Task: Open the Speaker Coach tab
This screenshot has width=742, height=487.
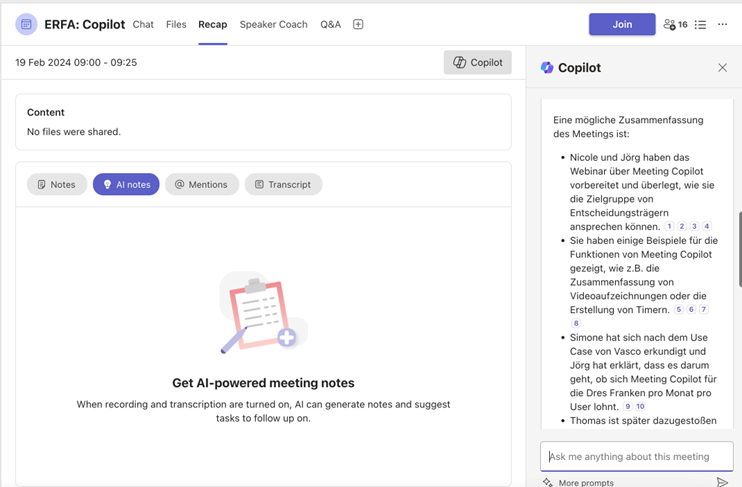Action: pos(274,24)
